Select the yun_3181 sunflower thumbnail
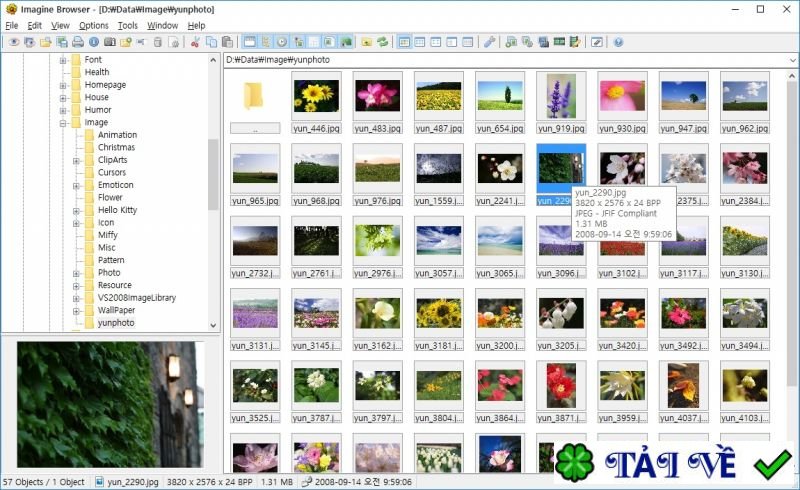800x490 pixels. click(x=439, y=313)
